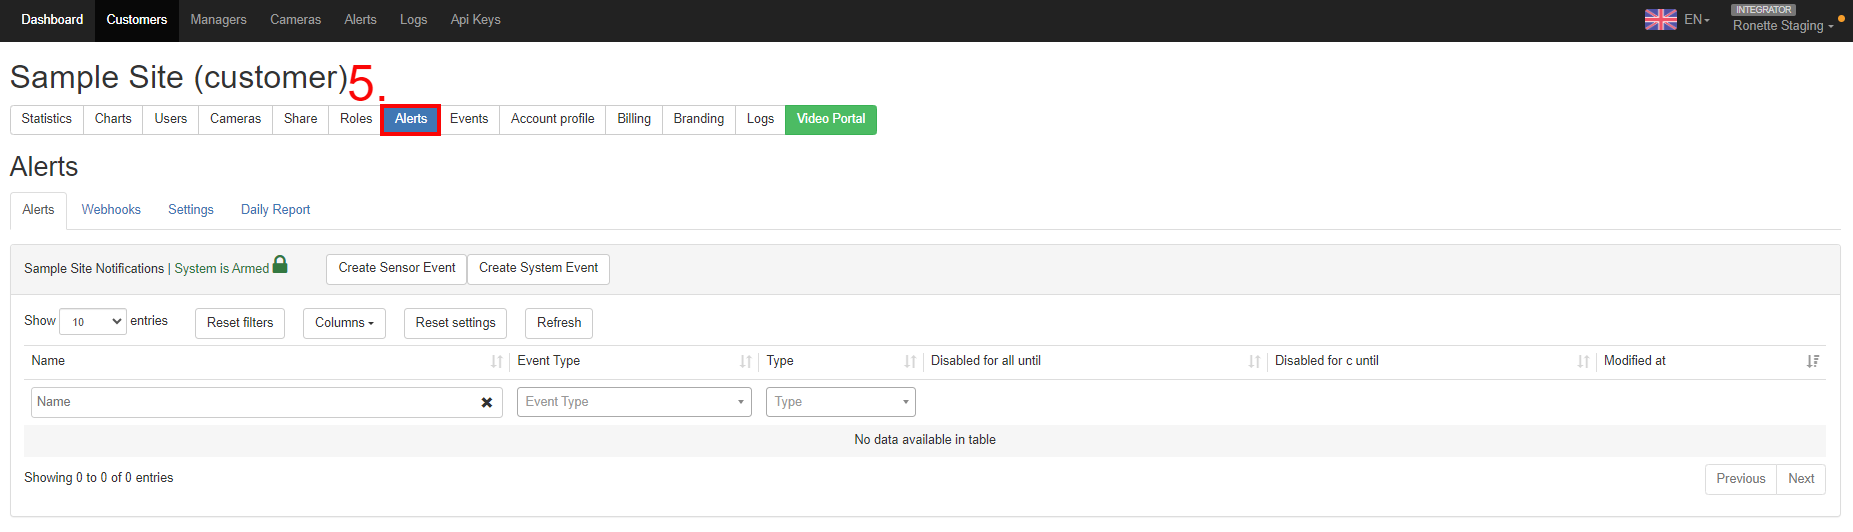Open the entries count dropdown
Viewport: 1853px width, 532px height.
(93, 322)
